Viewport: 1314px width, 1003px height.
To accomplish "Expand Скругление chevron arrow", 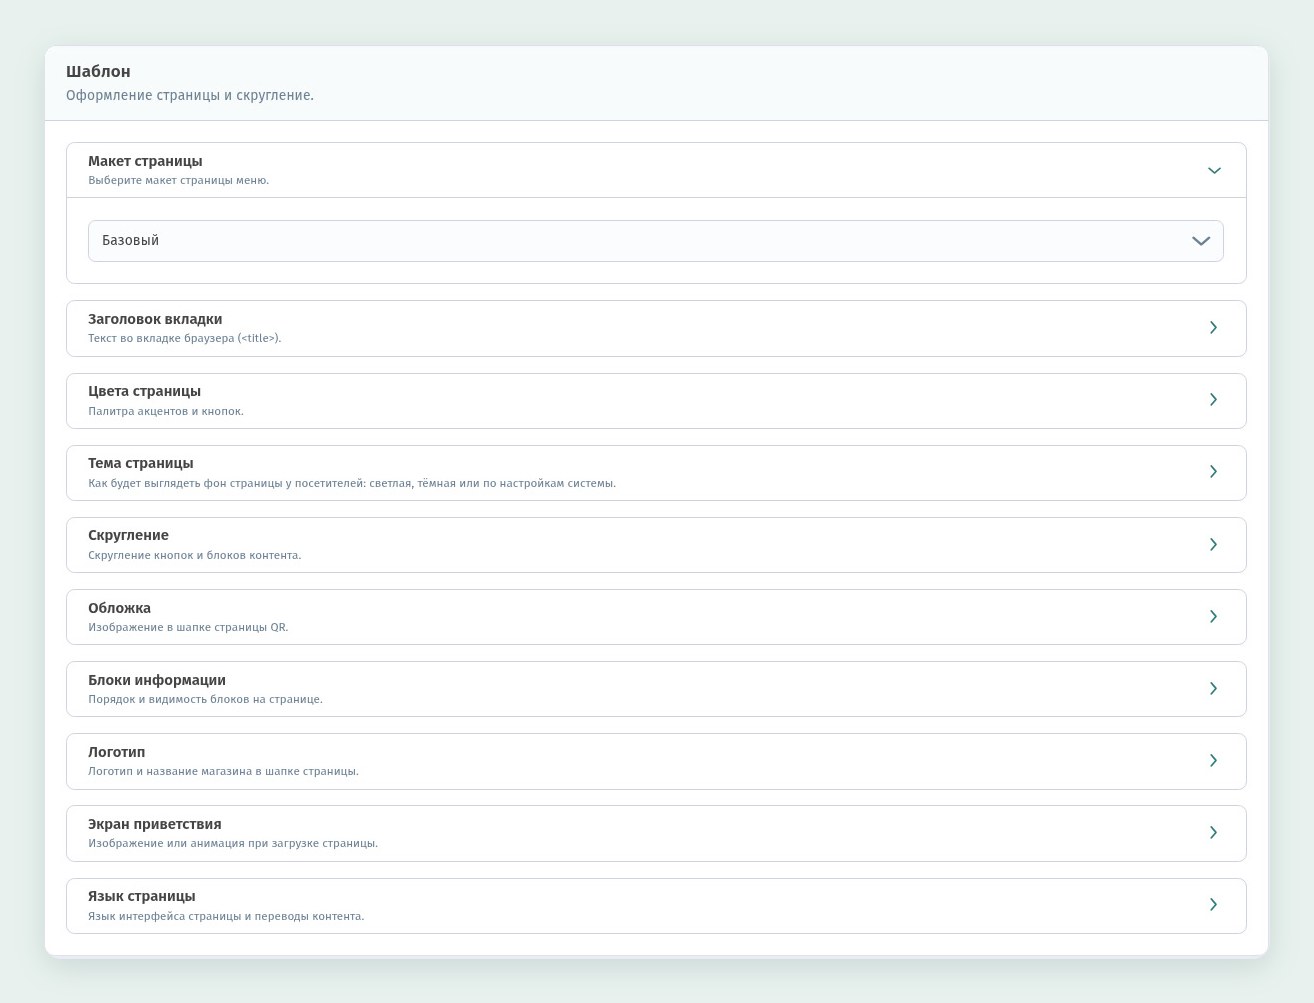I will (1213, 545).
